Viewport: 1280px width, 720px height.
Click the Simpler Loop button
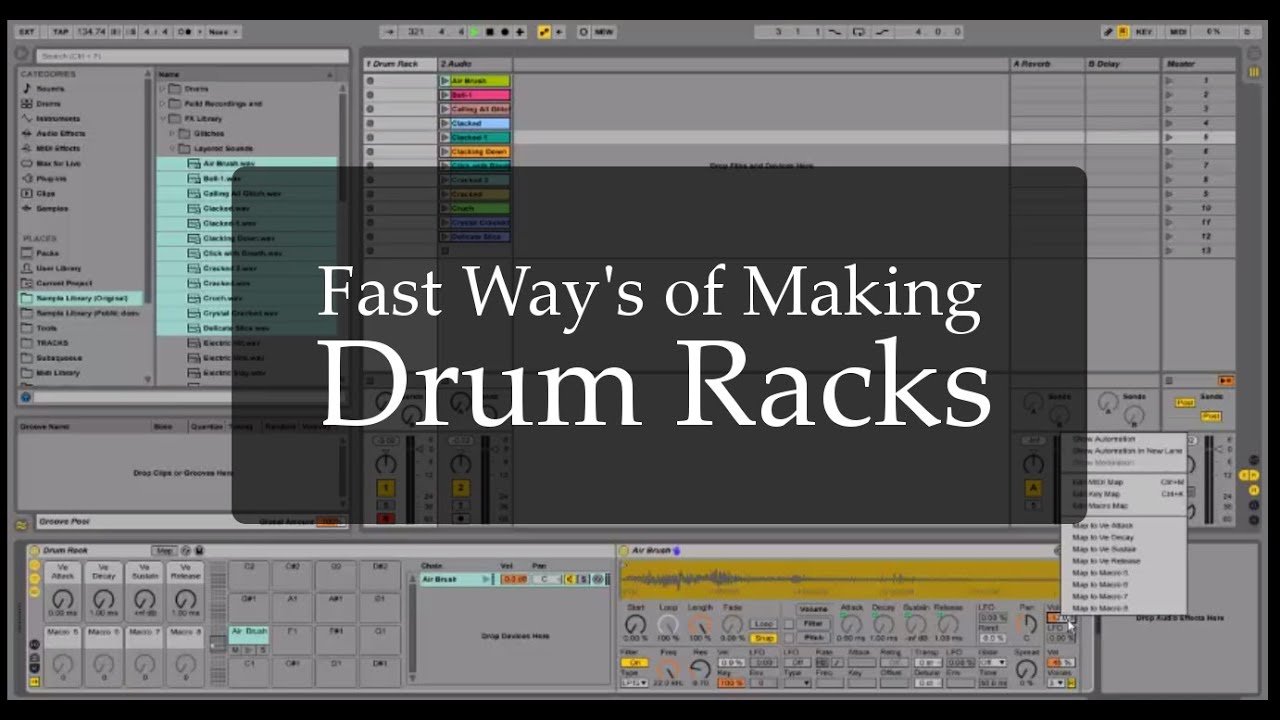764,624
